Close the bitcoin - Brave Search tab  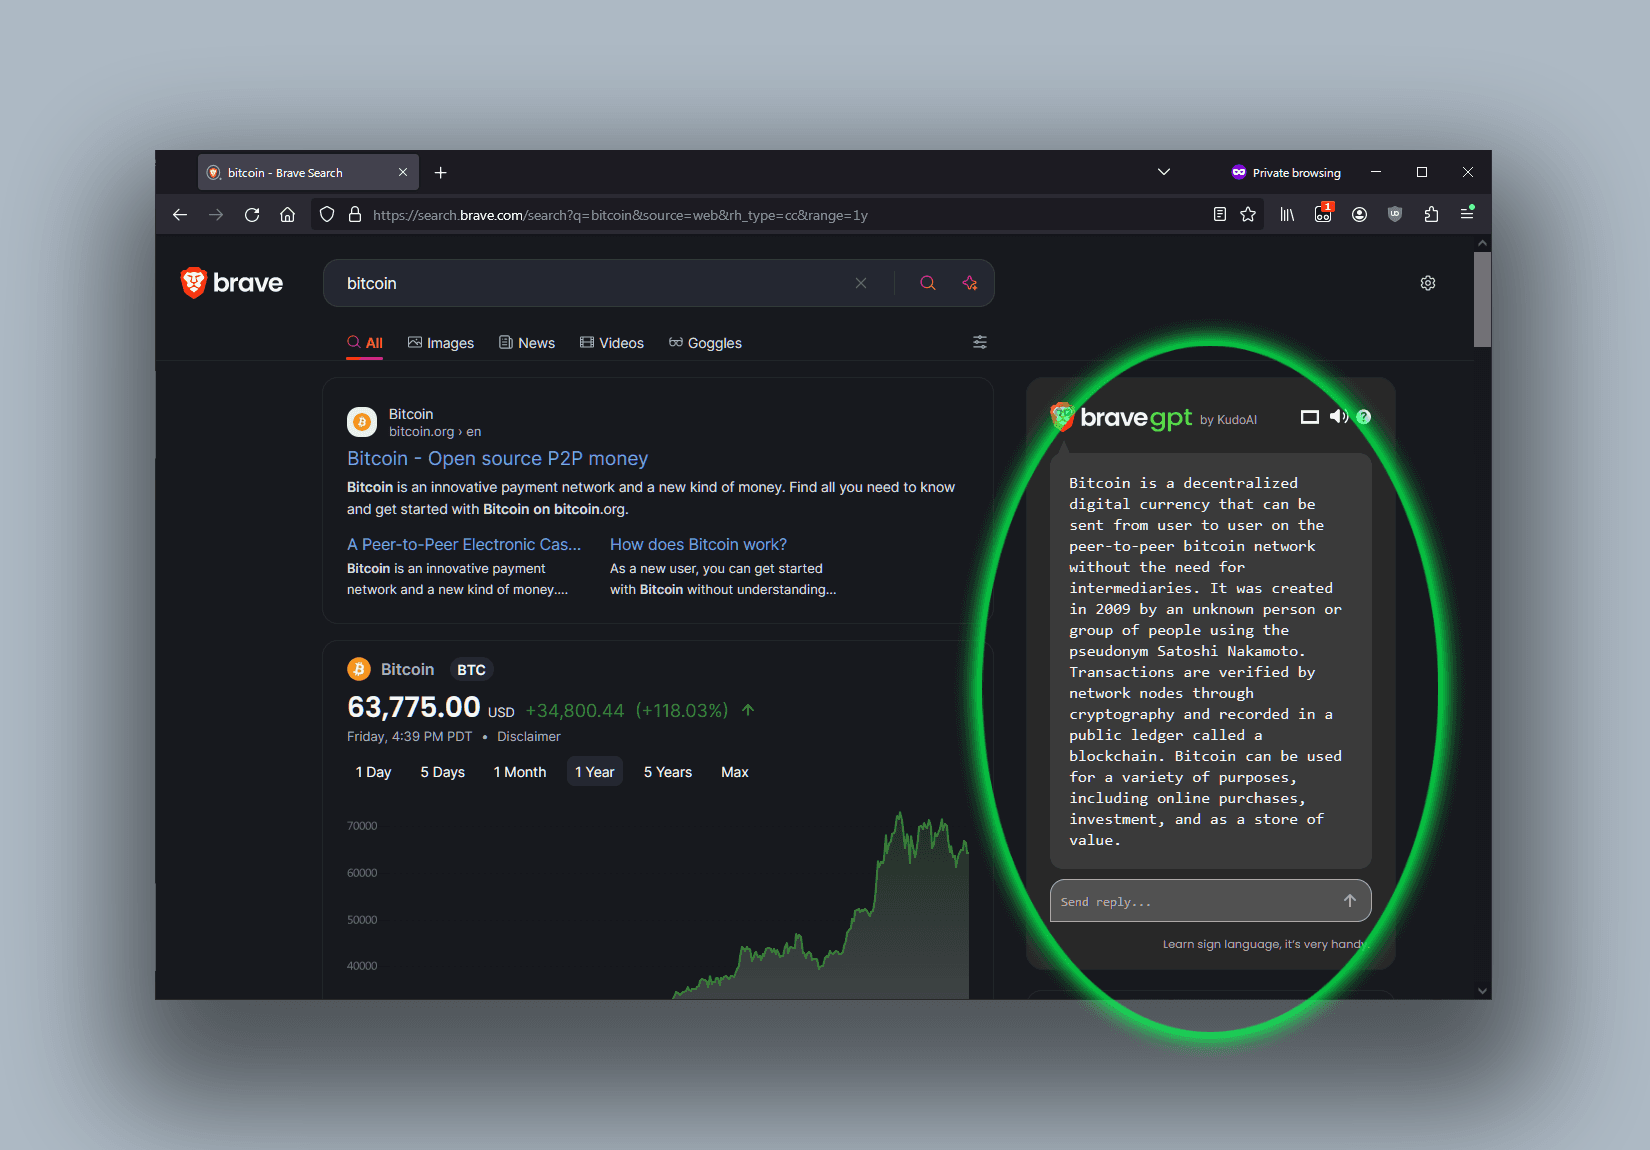[x=403, y=172]
